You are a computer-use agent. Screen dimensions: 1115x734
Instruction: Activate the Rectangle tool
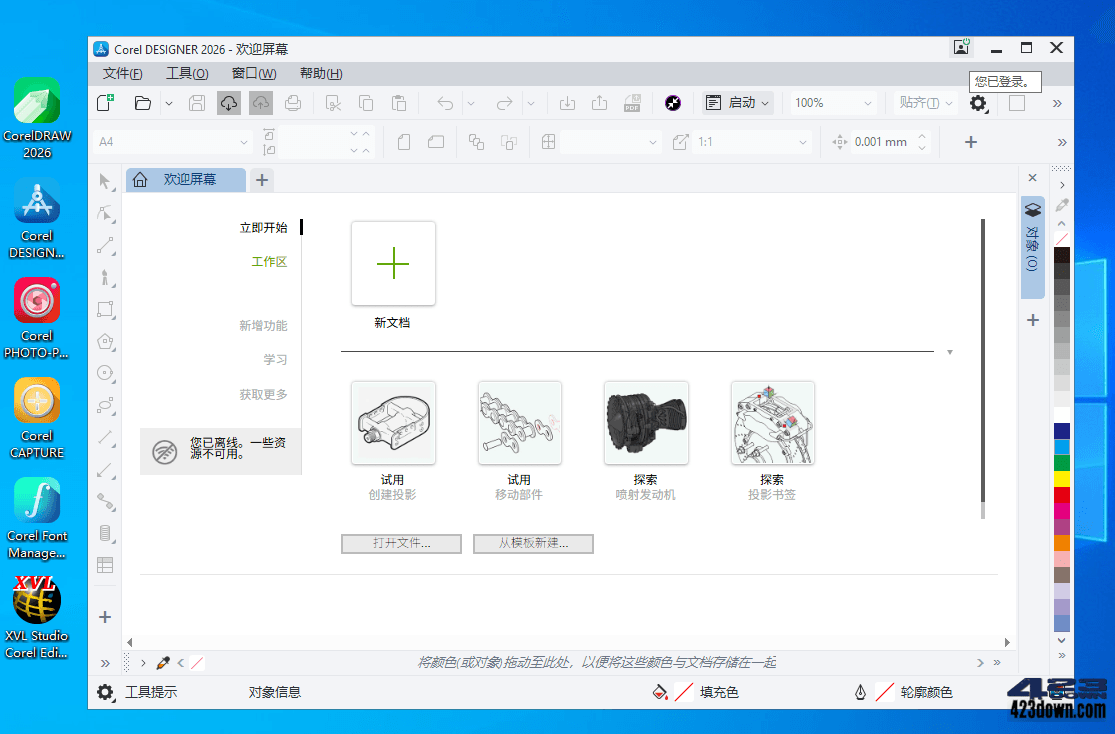coord(105,310)
